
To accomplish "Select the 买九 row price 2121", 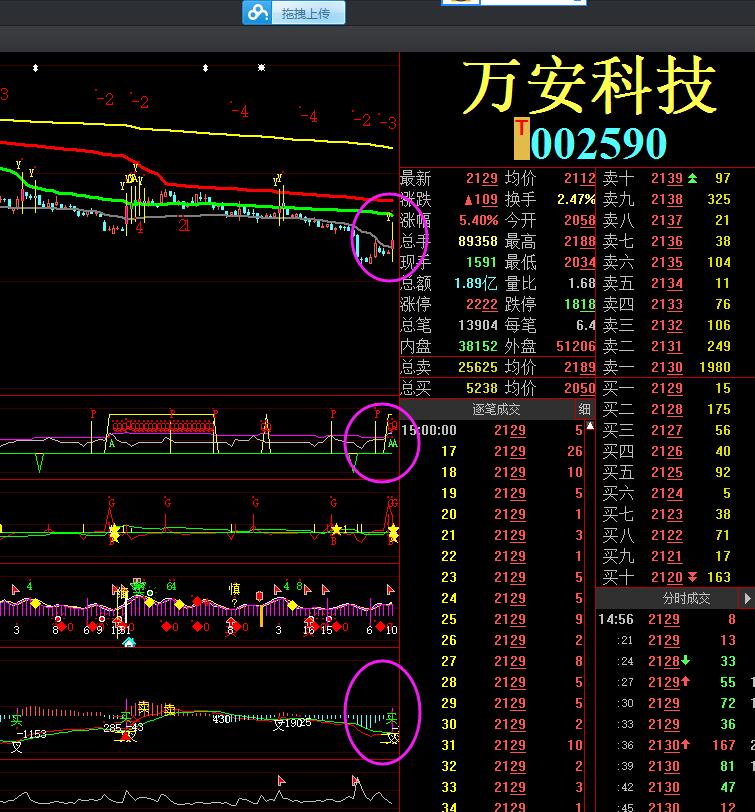I will coord(666,556).
